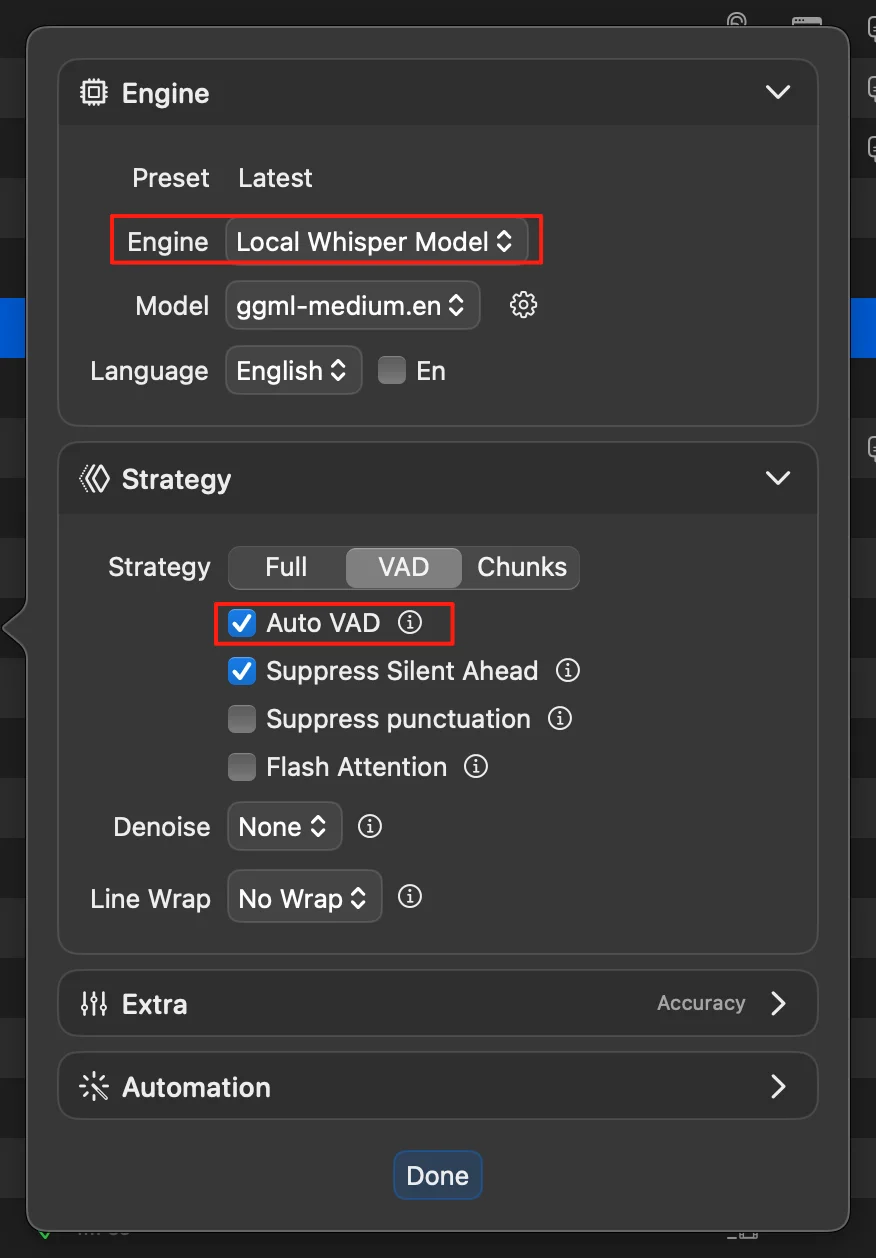Image resolution: width=876 pixels, height=1258 pixels.
Task: Enable Flash Attention checkbox
Action: [x=242, y=767]
